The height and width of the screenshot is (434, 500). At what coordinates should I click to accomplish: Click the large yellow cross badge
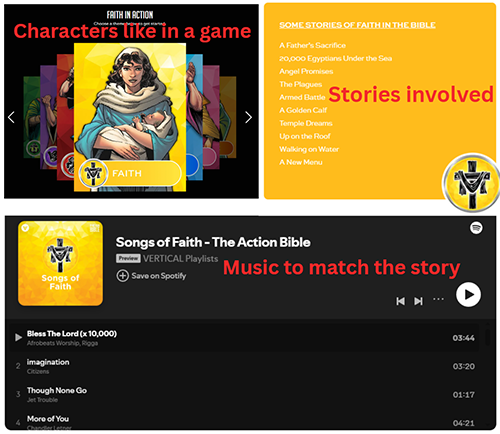471,182
